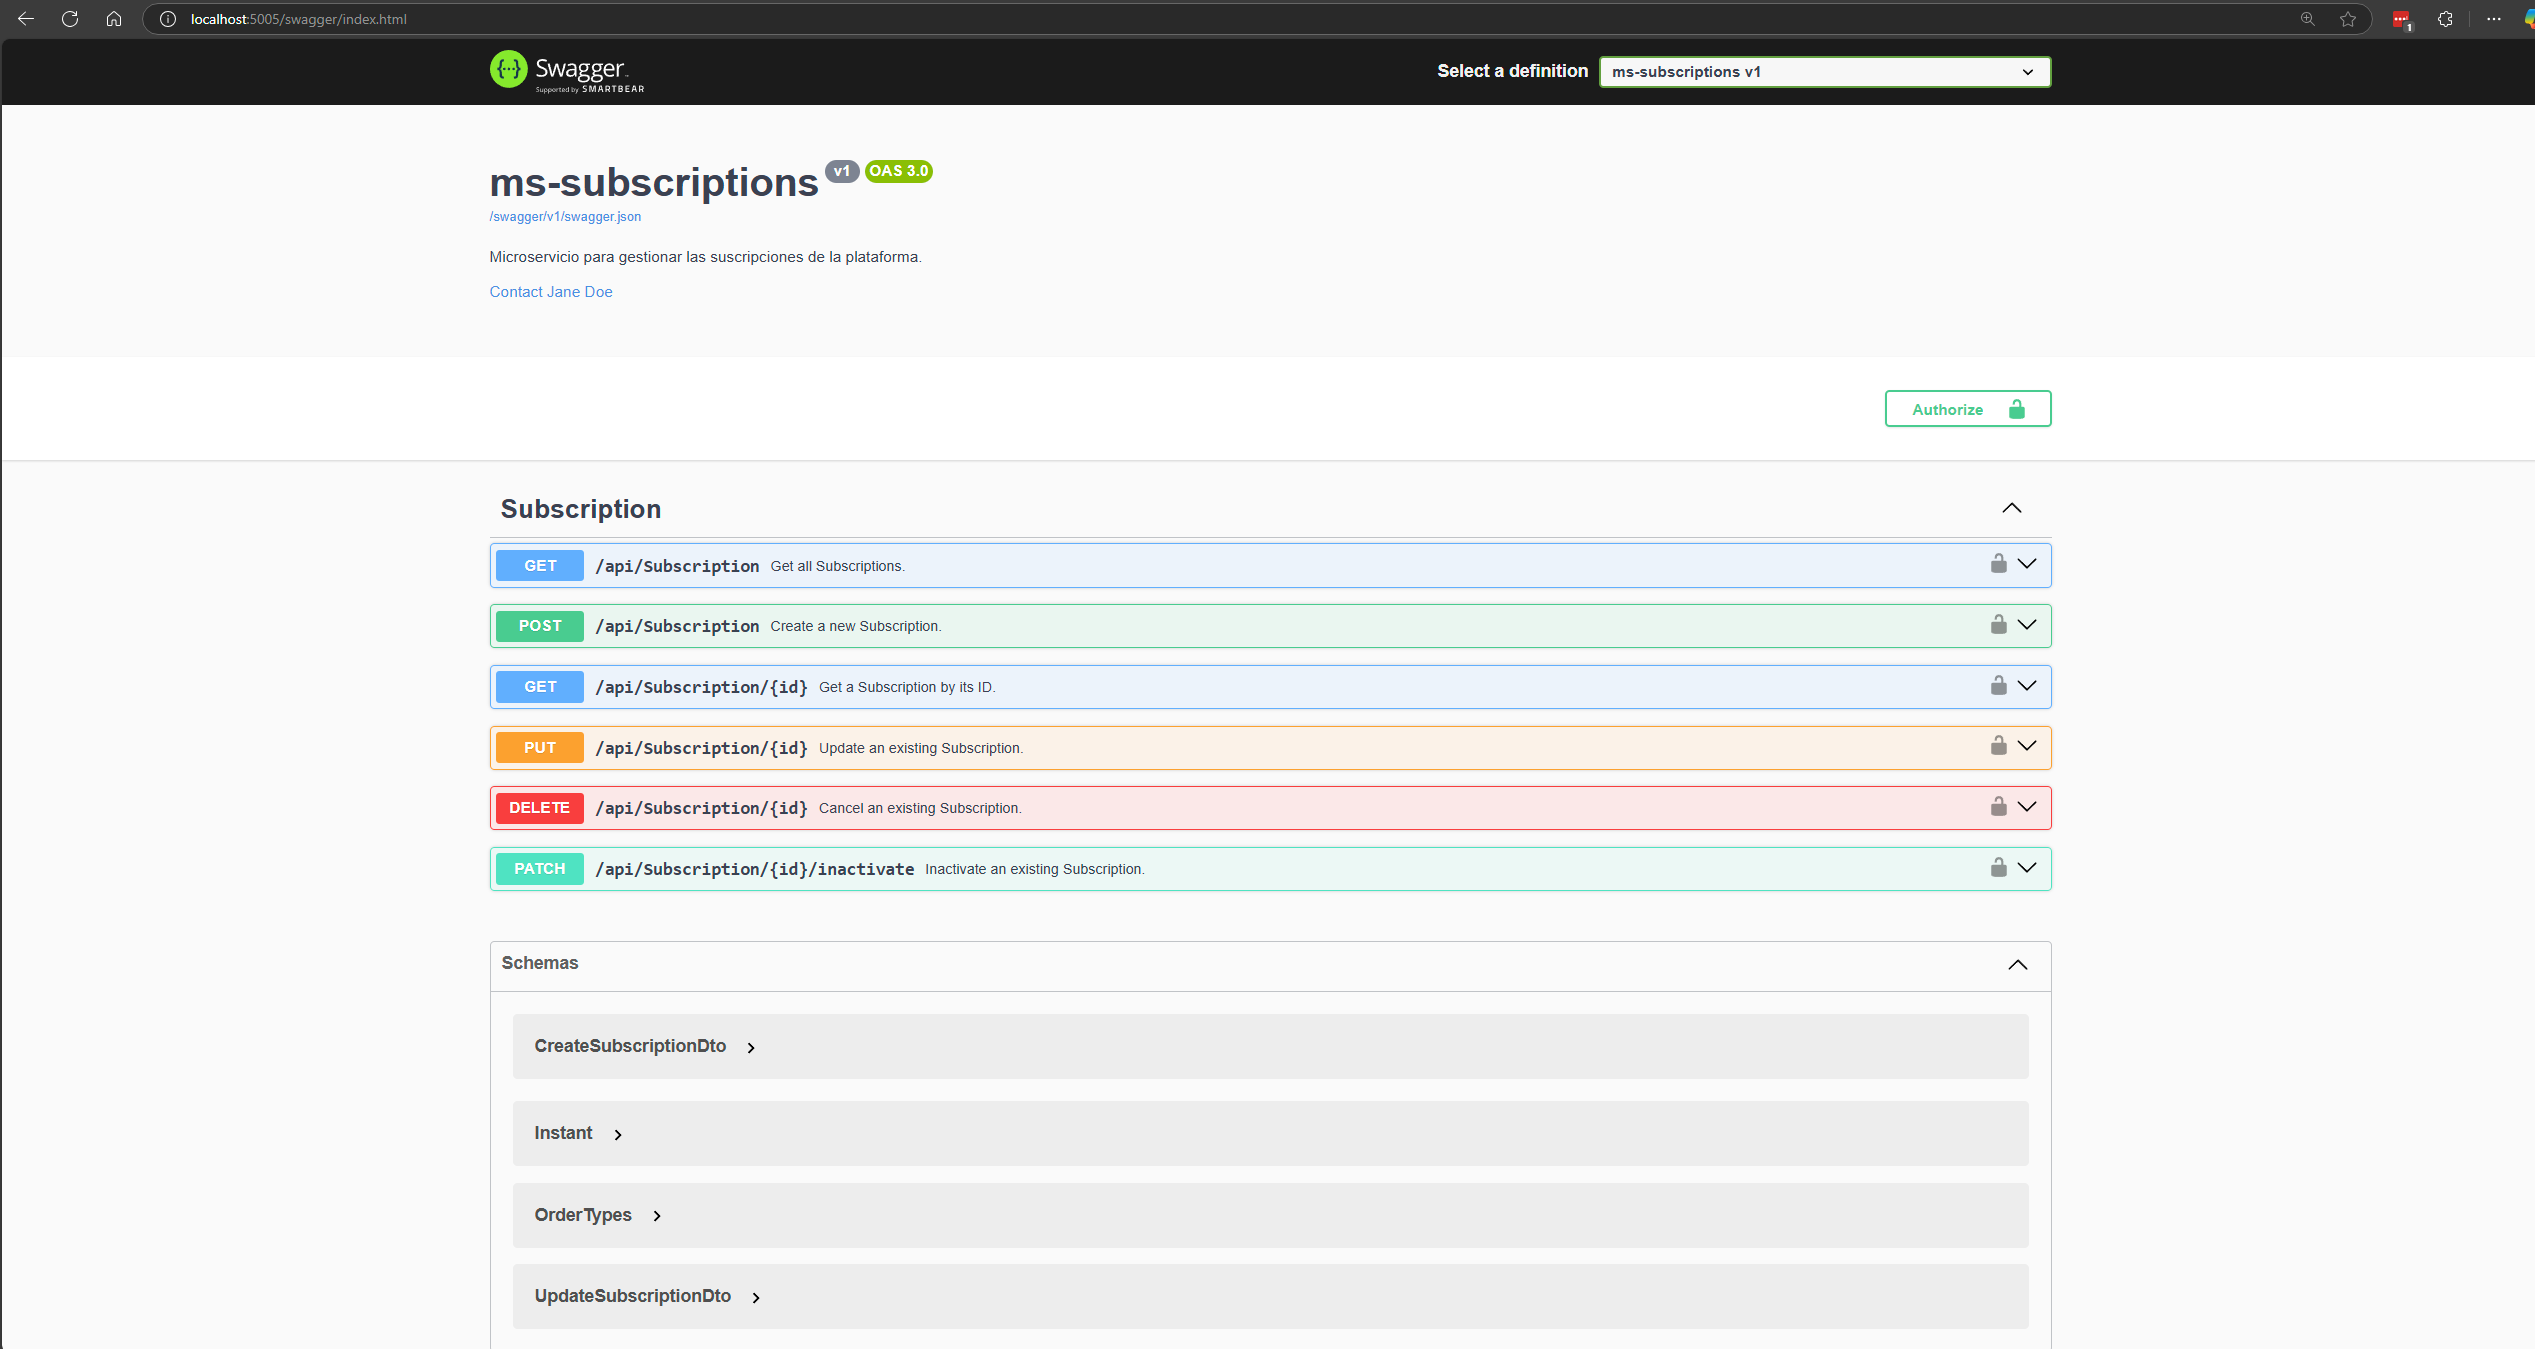Click the 'Get a Subscription by its ID.' description

[x=907, y=687]
